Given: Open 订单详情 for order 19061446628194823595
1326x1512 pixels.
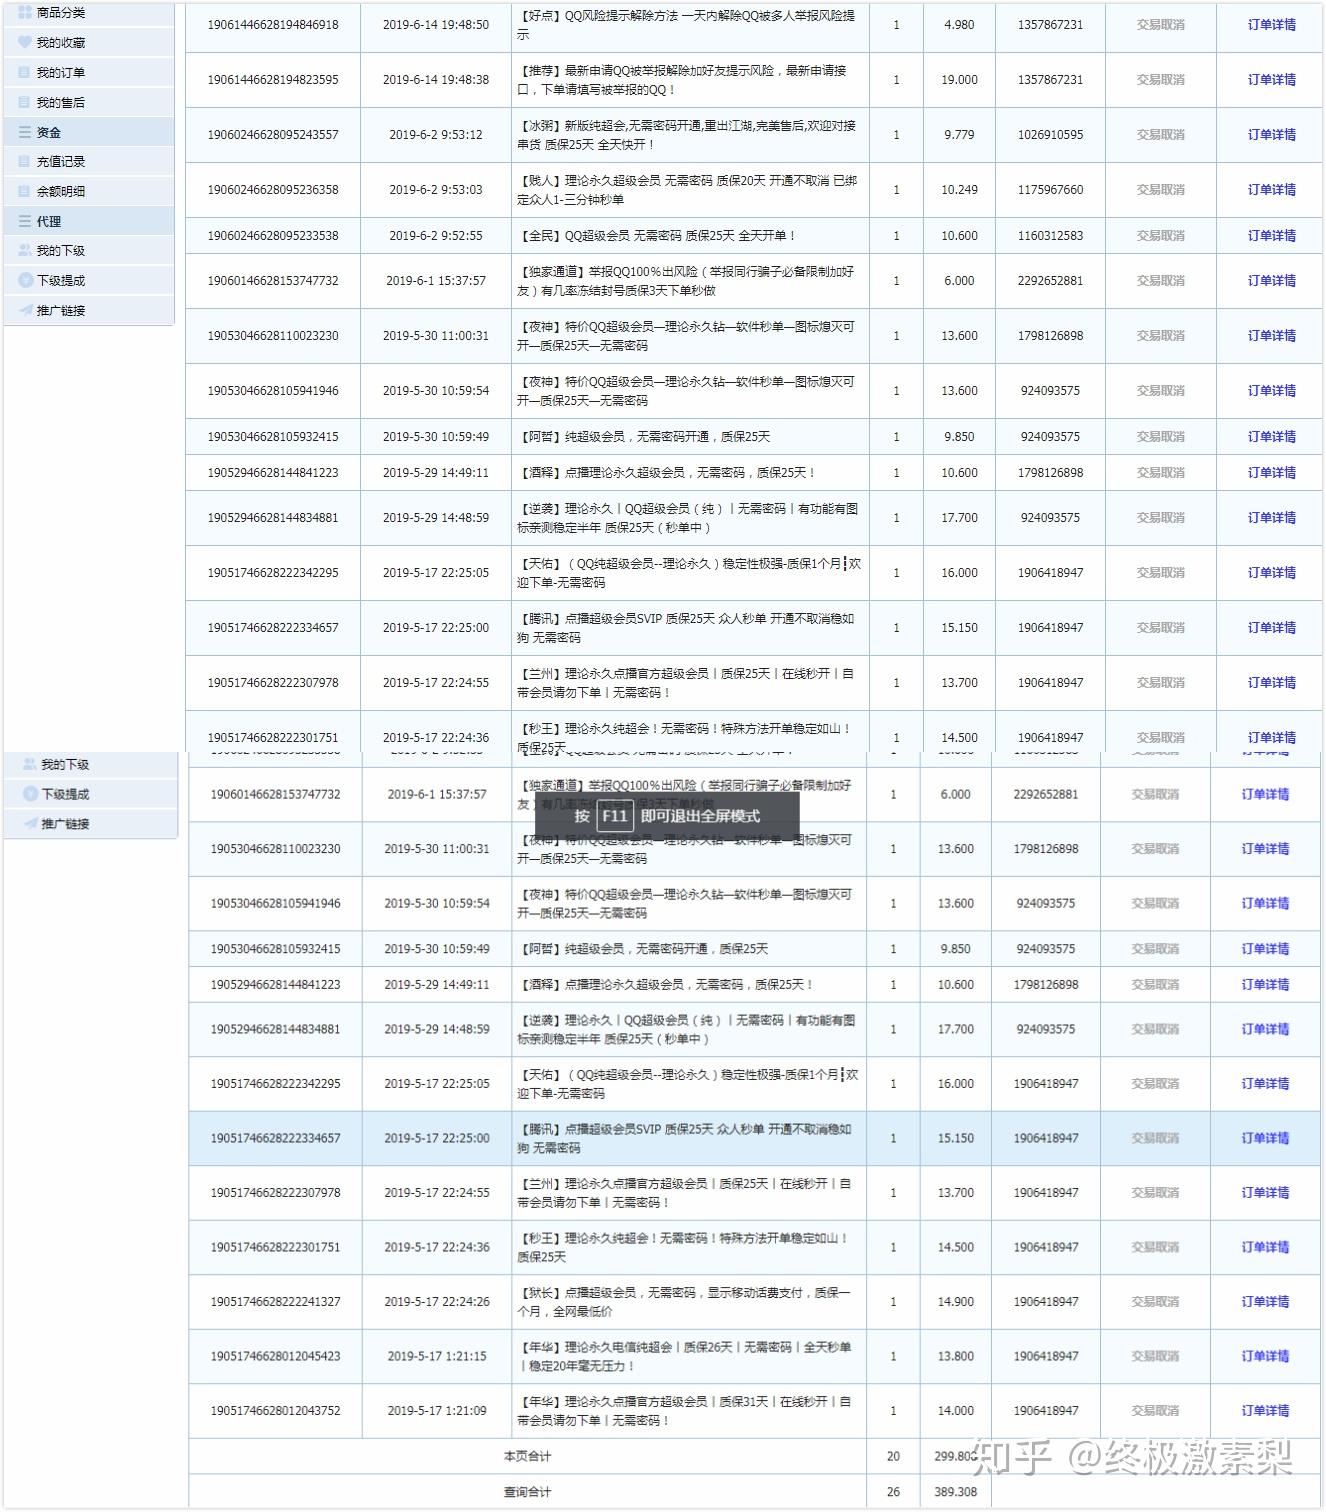Looking at the screenshot, I should click(1271, 80).
